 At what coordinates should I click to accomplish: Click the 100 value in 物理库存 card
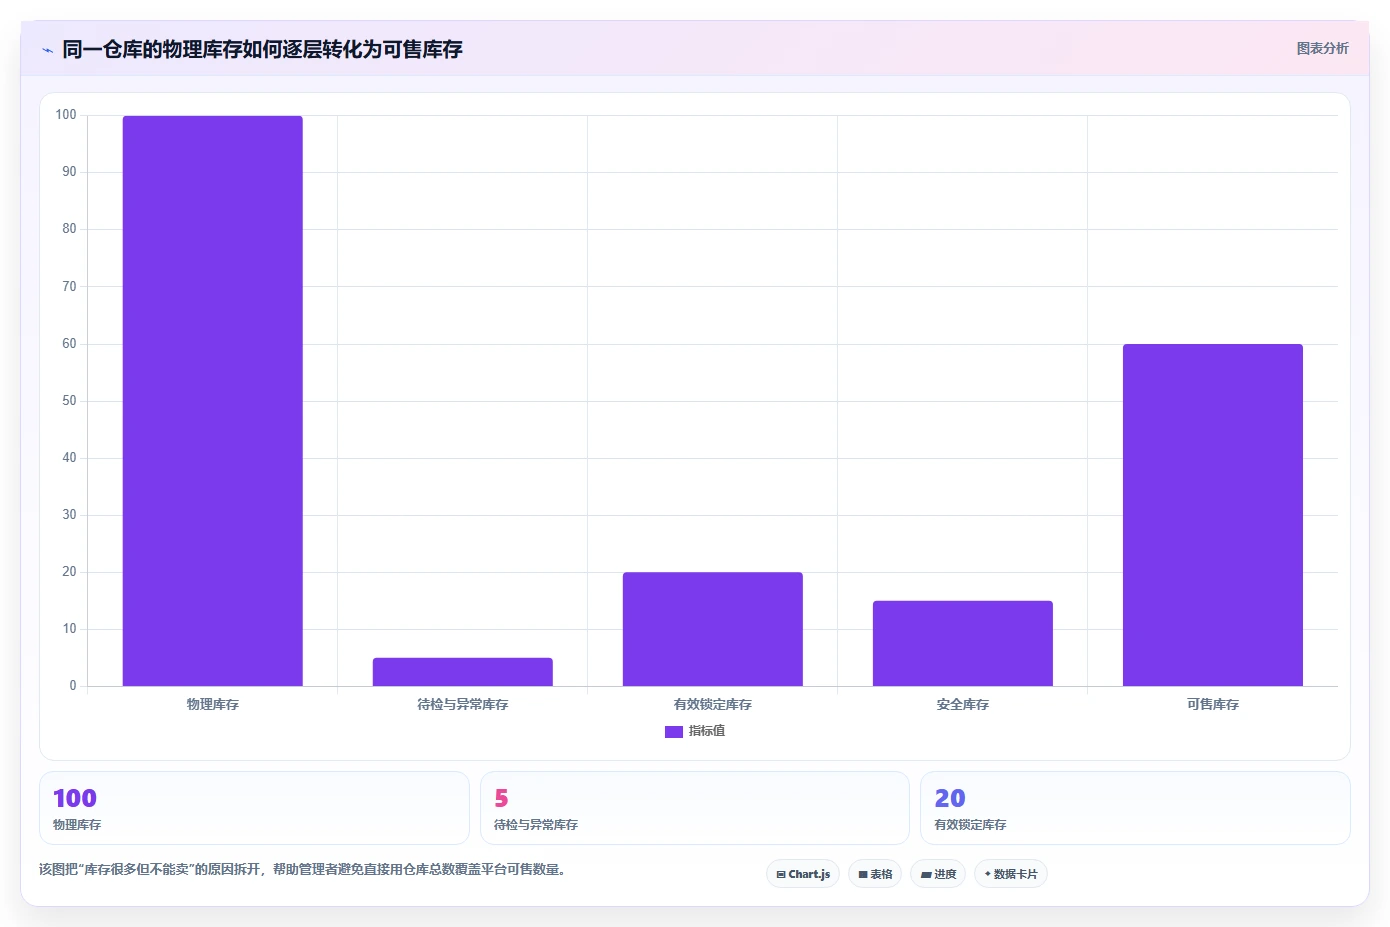pos(75,798)
